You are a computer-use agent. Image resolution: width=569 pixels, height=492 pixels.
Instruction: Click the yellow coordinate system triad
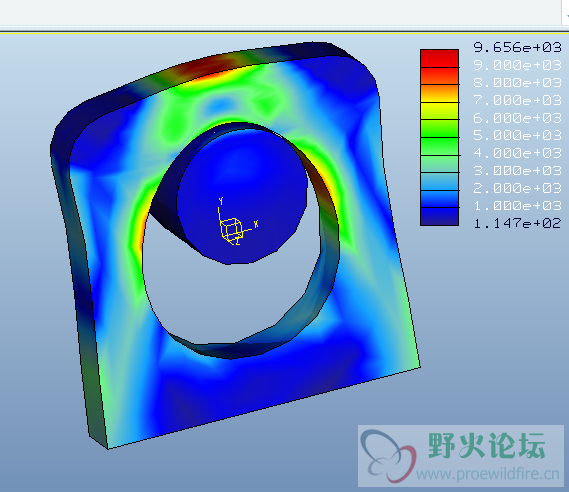238,222
